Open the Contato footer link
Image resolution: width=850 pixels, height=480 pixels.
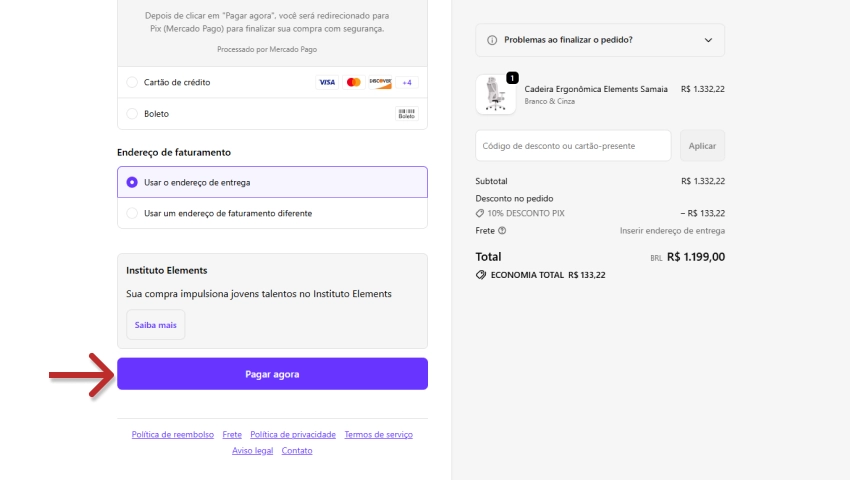[x=297, y=451]
